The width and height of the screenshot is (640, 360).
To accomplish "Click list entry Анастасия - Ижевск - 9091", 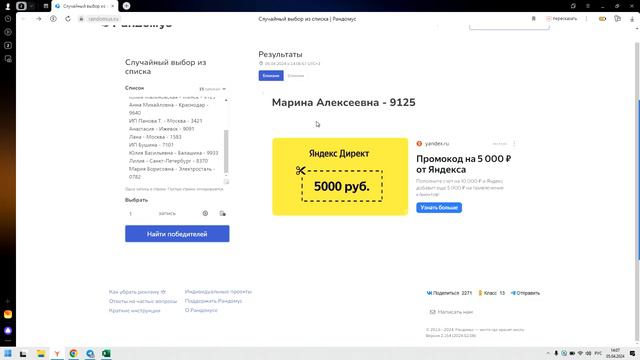I will point(162,129).
